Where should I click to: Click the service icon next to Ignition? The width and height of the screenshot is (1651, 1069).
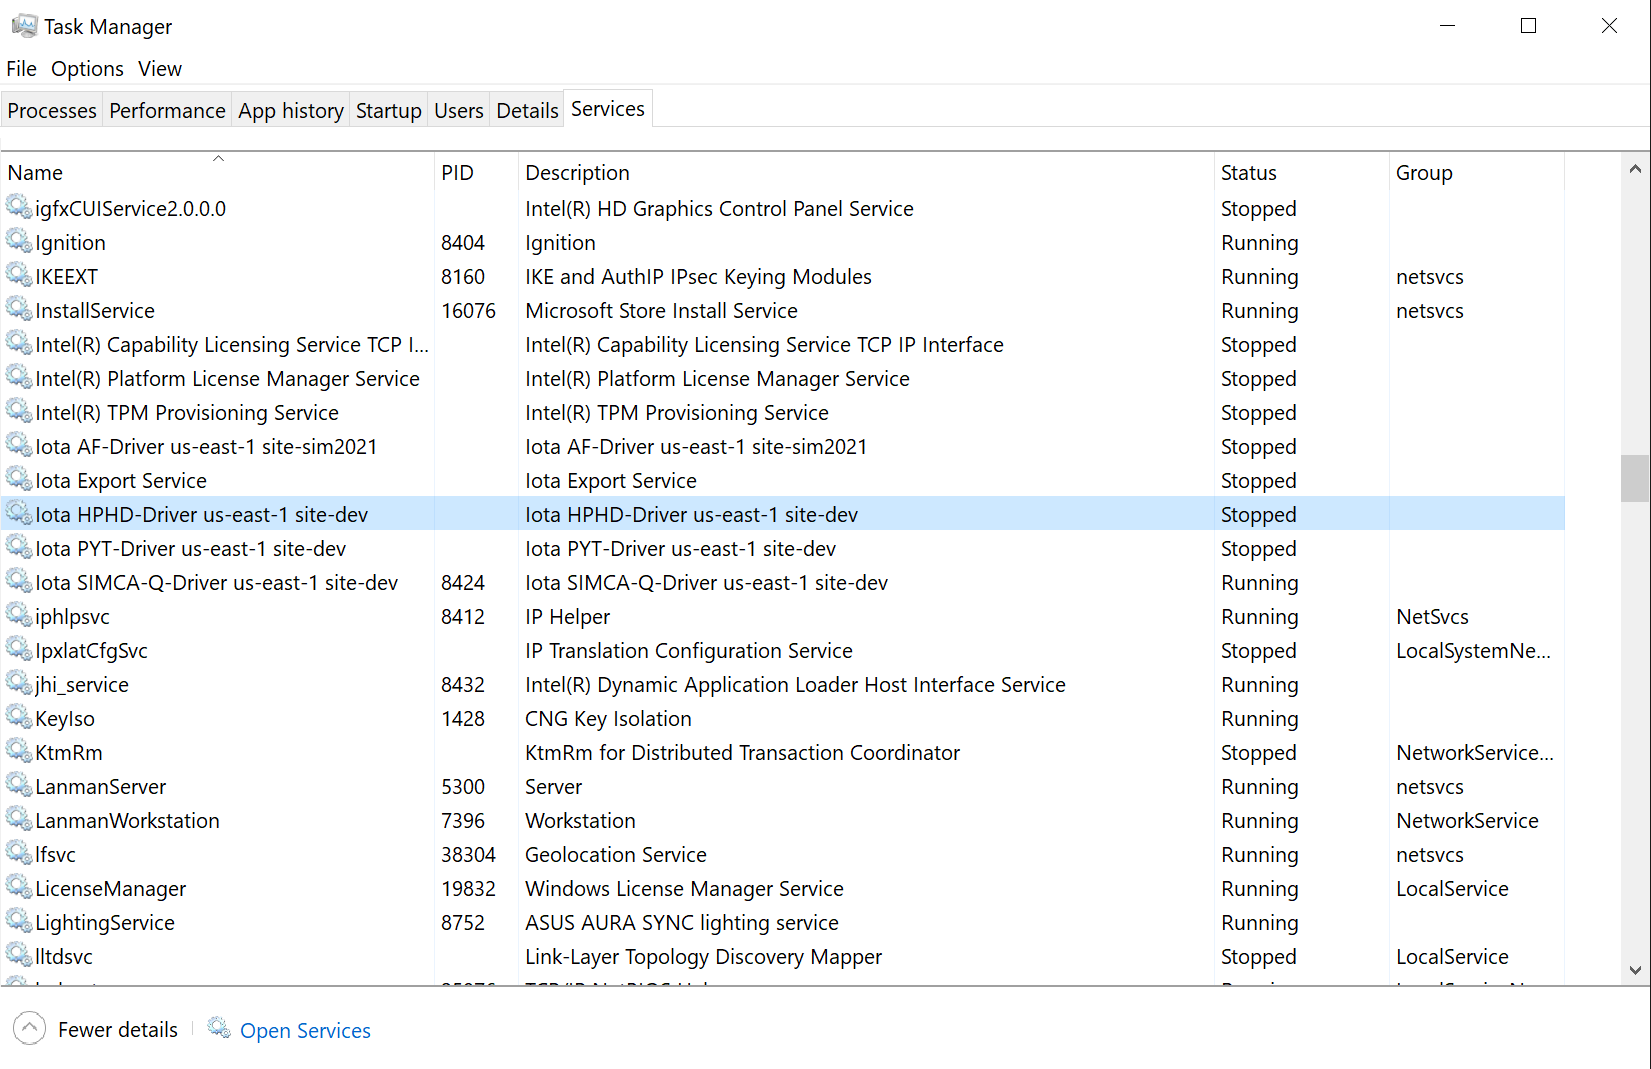pos(19,241)
